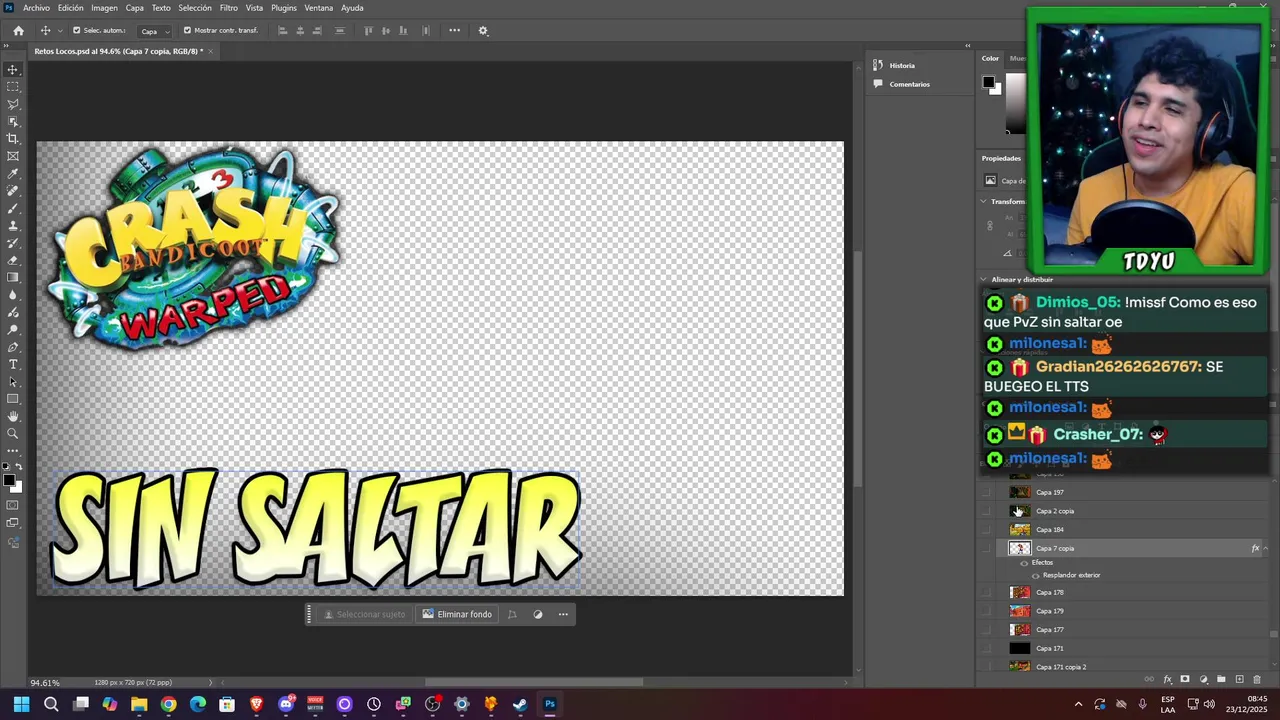The height and width of the screenshot is (720, 1280).
Task: Select the Brush tool
Action: pos(13,208)
